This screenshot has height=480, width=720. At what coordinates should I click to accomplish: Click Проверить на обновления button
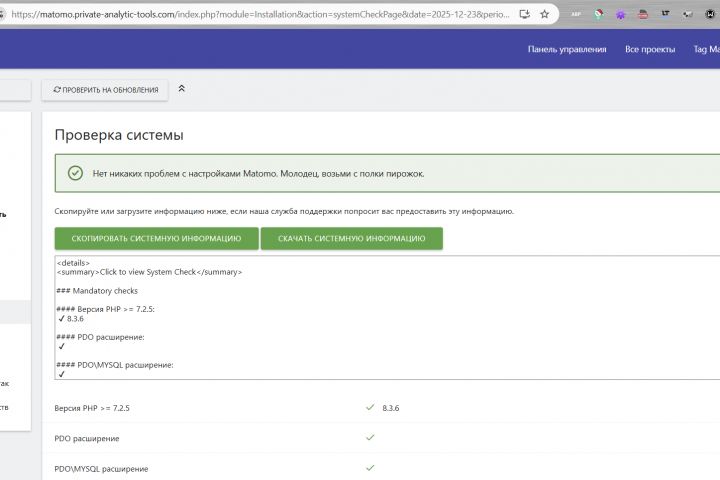pyautogui.click(x=105, y=90)
